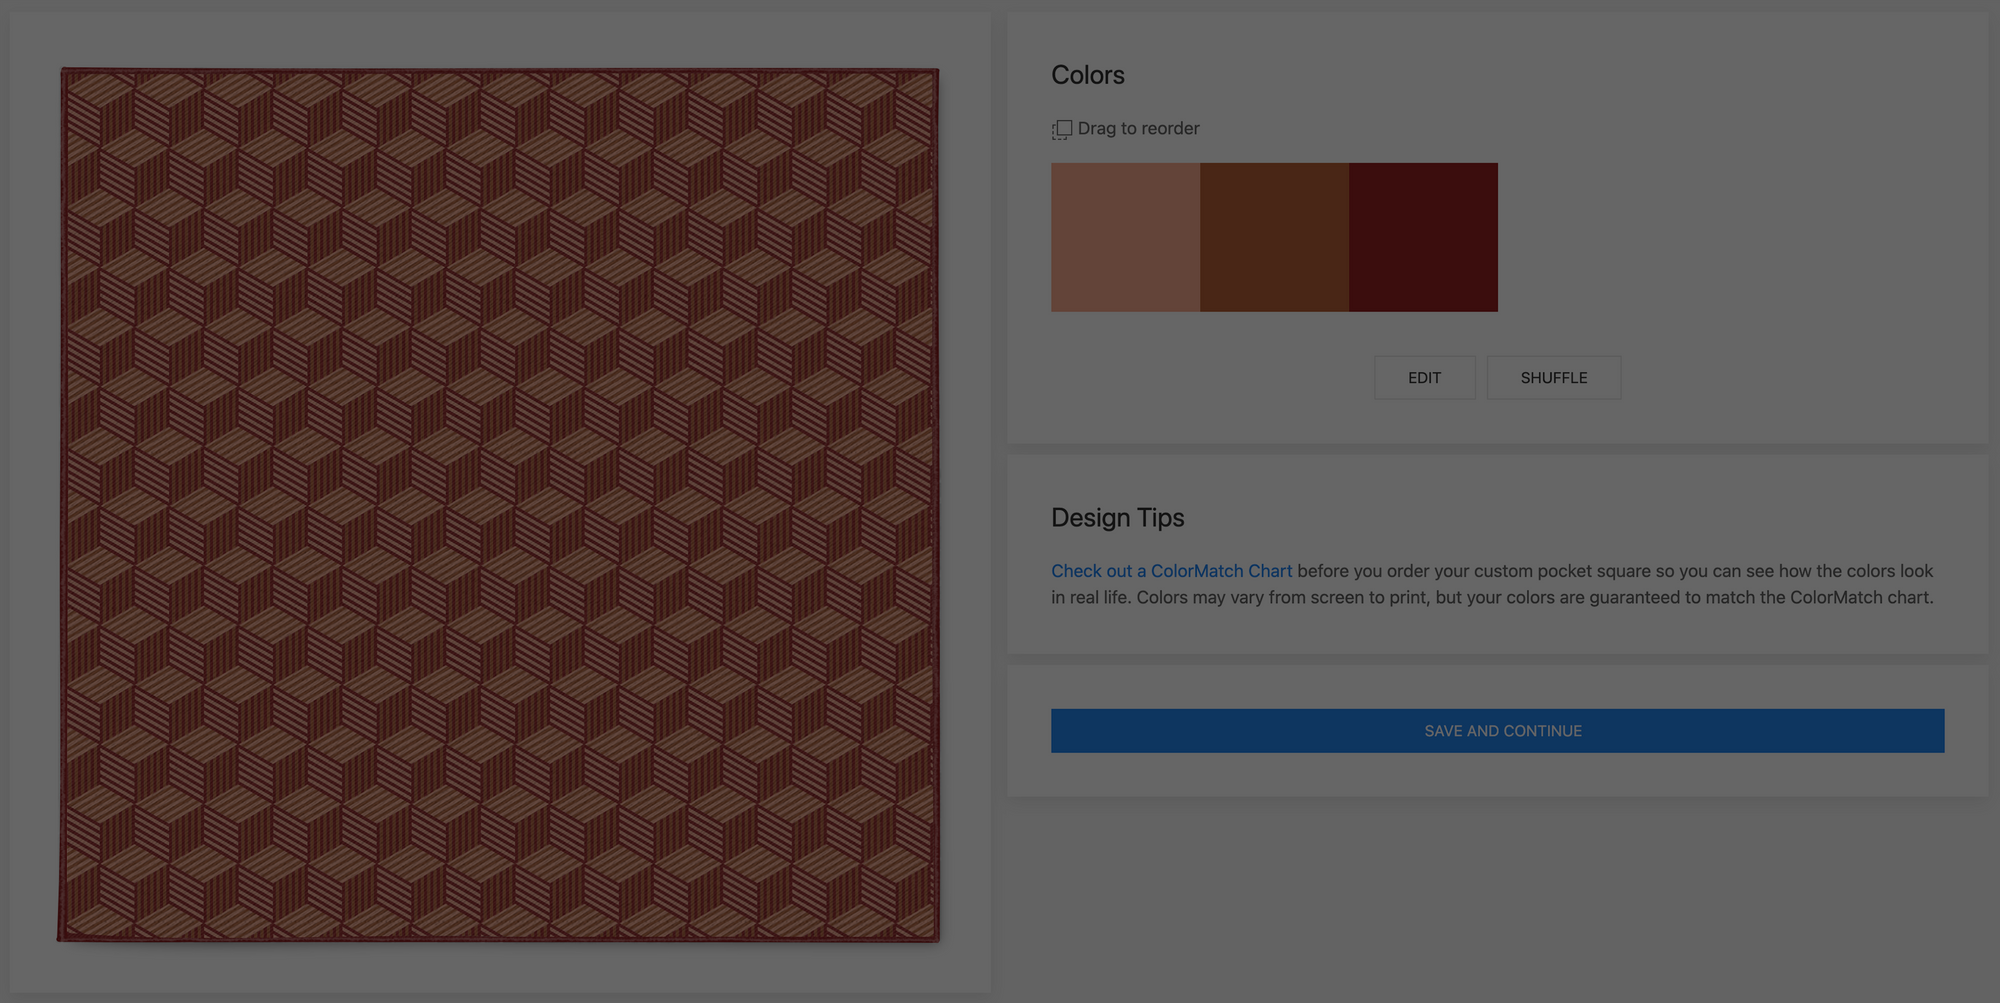Click empty space right of the color swatches
This screenshot has width=2000, height=1003.
(1720, 237)
